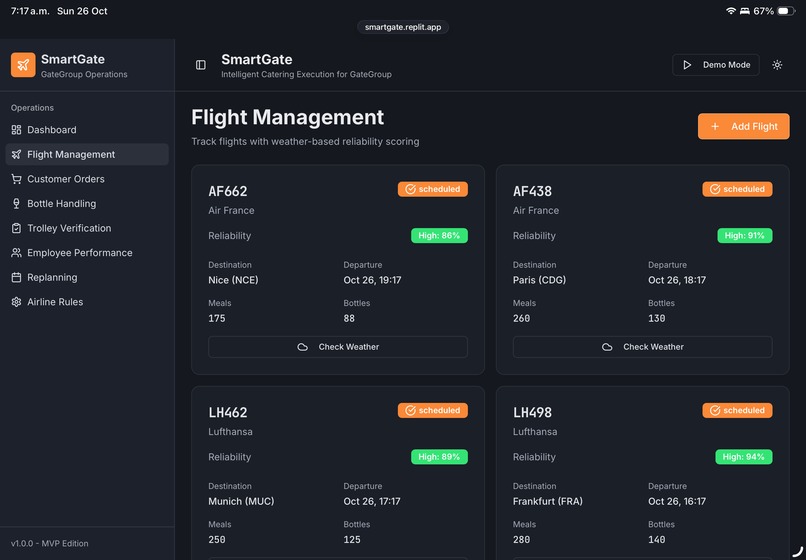
Task: Click the High: 94% reliability badge
Action: 743,457
